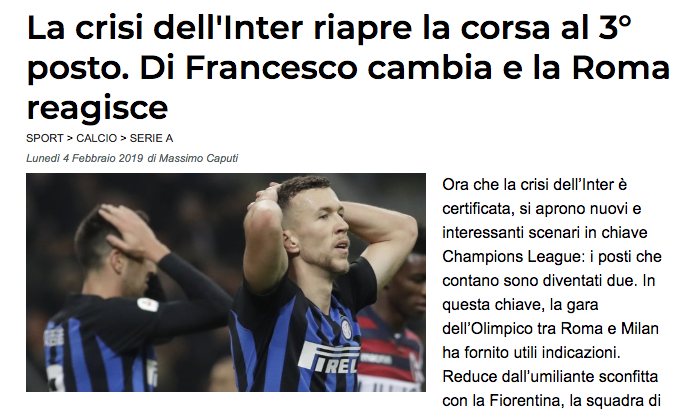This screenshot has height=415, width=678.
Task: Click the player in red striped shirt
Action: click(393, 320)
